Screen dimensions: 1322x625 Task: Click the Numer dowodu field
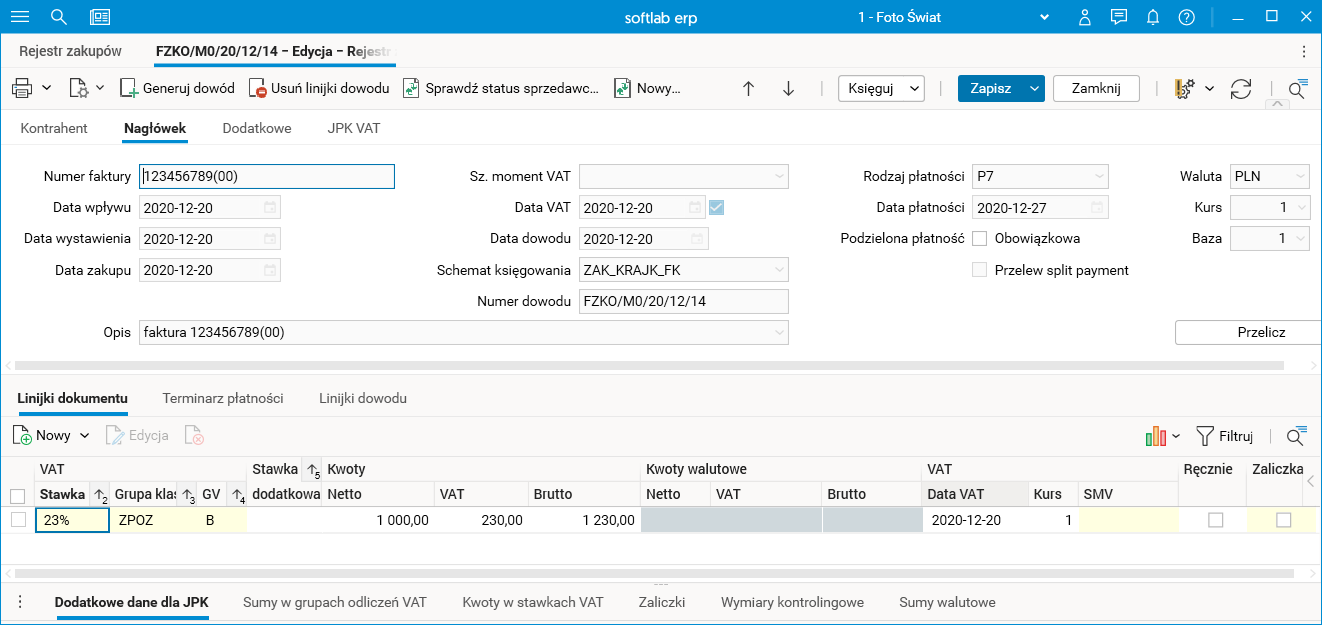click(684, 301)
